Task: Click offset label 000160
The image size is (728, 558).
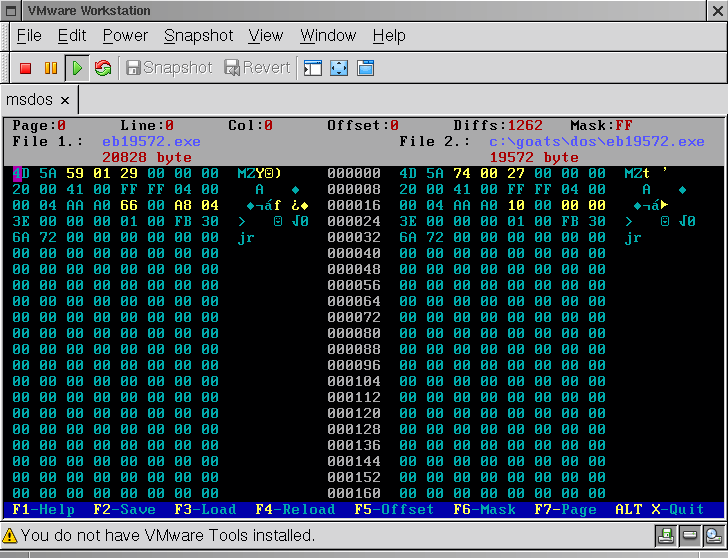Action: (x=354, y=493)
